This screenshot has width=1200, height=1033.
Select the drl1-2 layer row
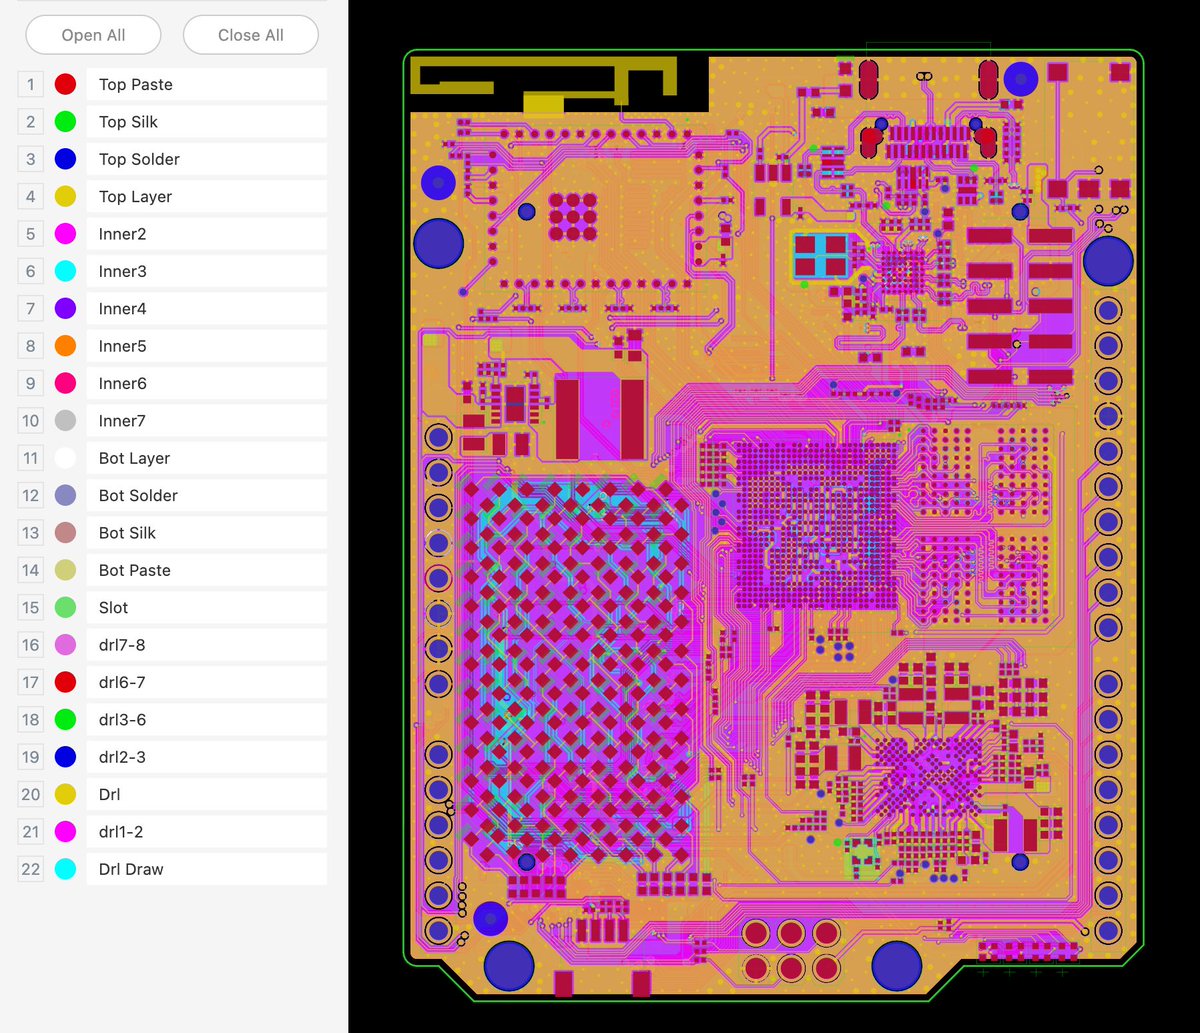pyautogui.click(x=207, y=831)
